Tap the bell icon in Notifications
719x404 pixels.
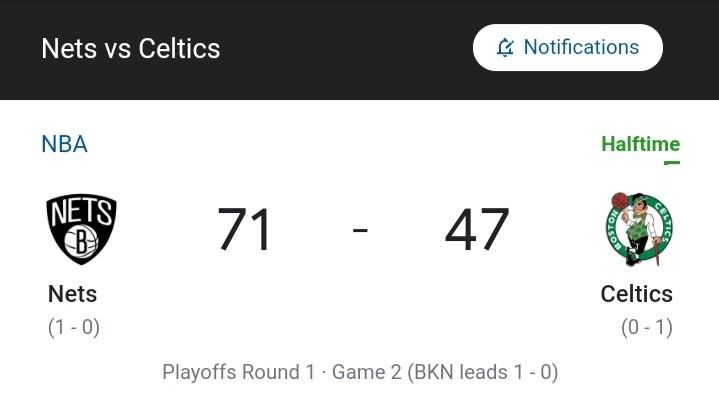[505, 47]
